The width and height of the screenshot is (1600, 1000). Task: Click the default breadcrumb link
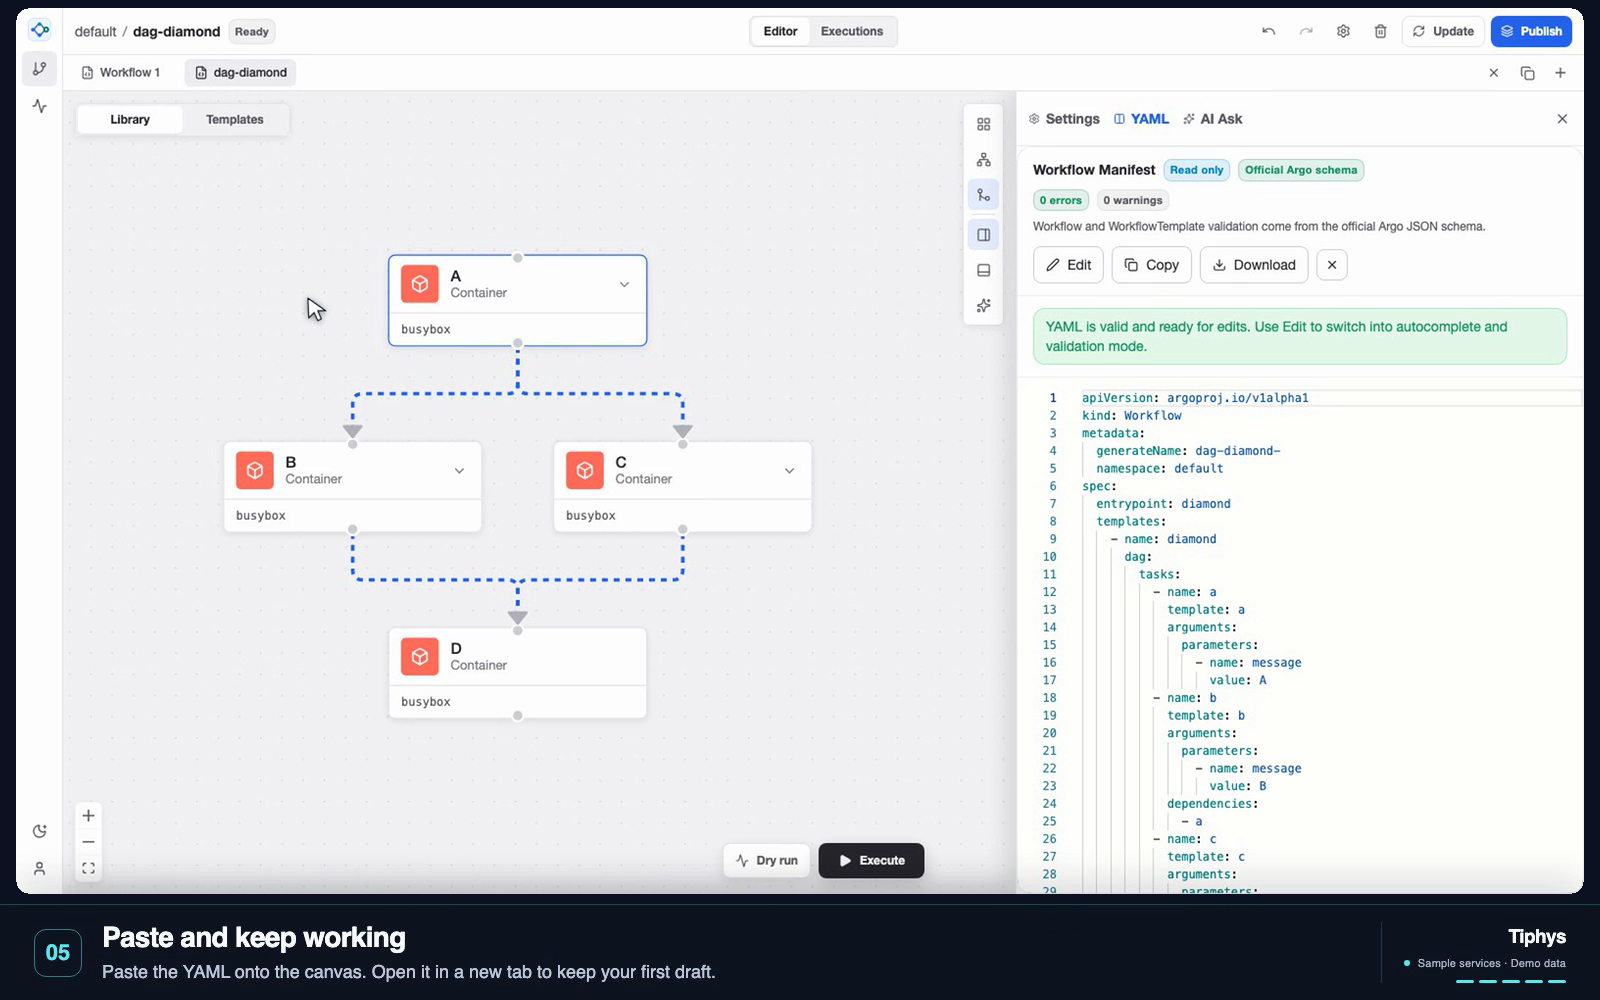[95, 32]
